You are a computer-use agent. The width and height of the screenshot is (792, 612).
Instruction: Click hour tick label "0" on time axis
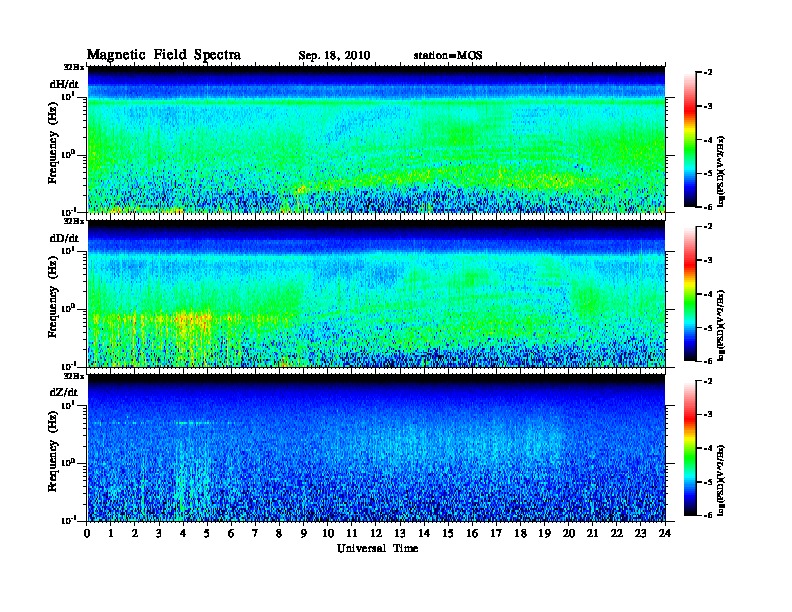pyautogui.click(x=87, y=534)
